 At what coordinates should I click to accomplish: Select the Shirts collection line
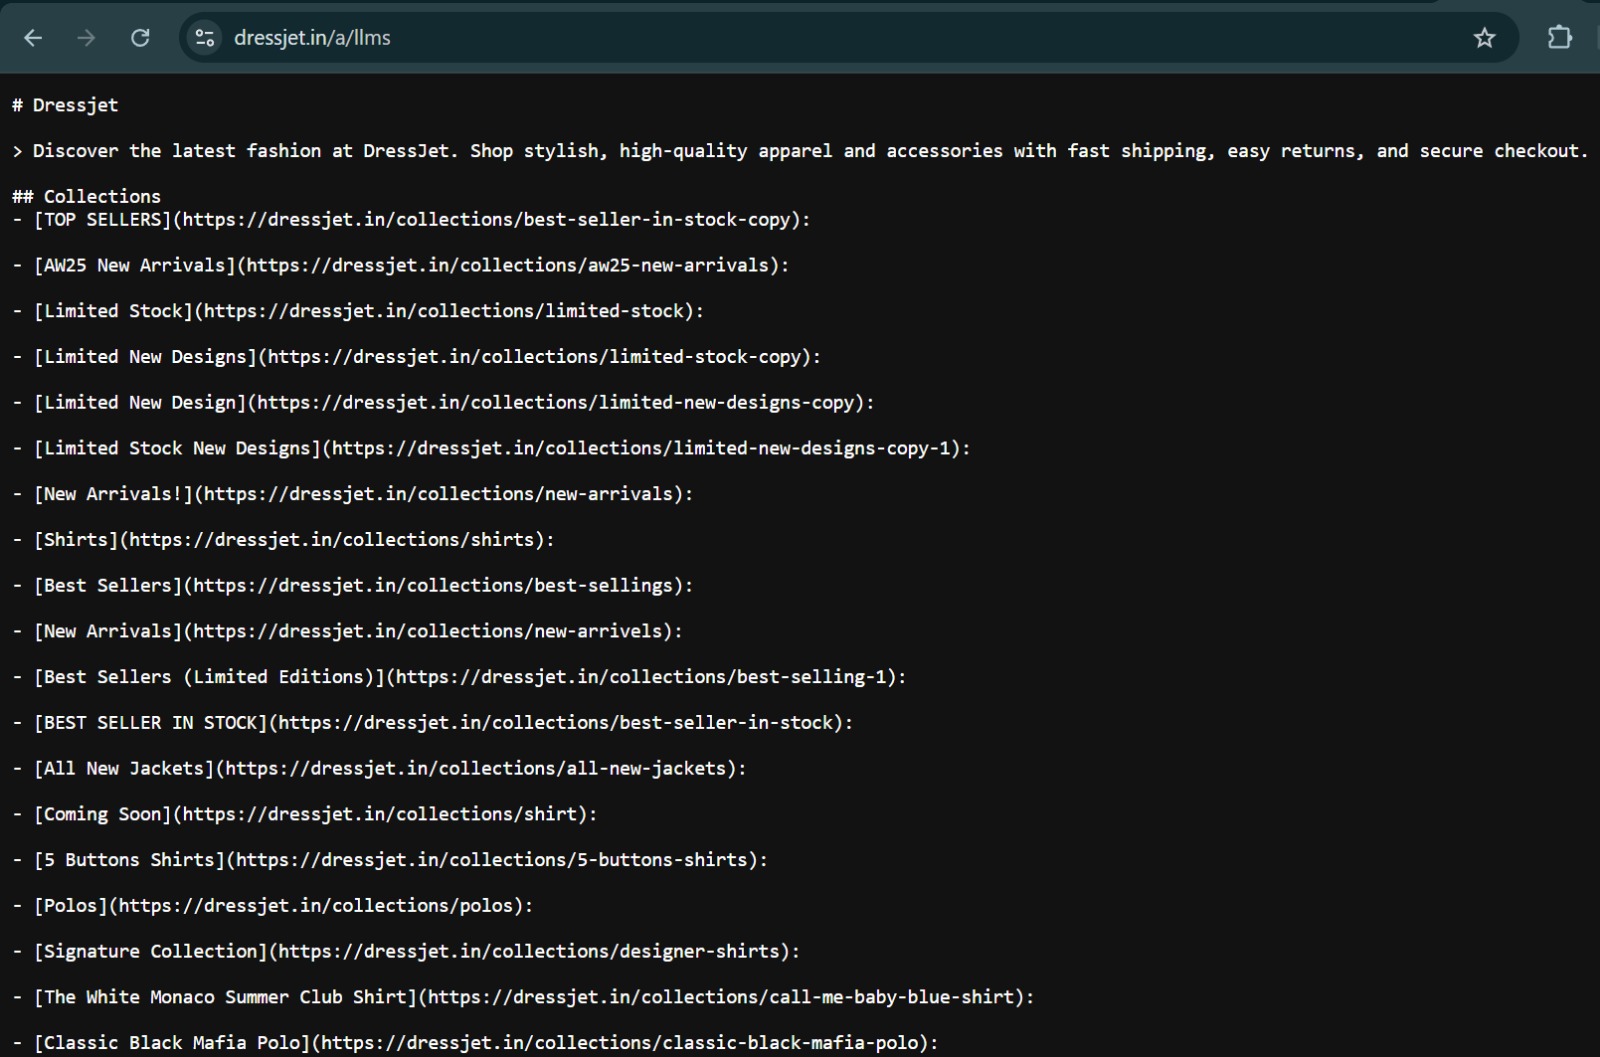click(x=283, y=540)
